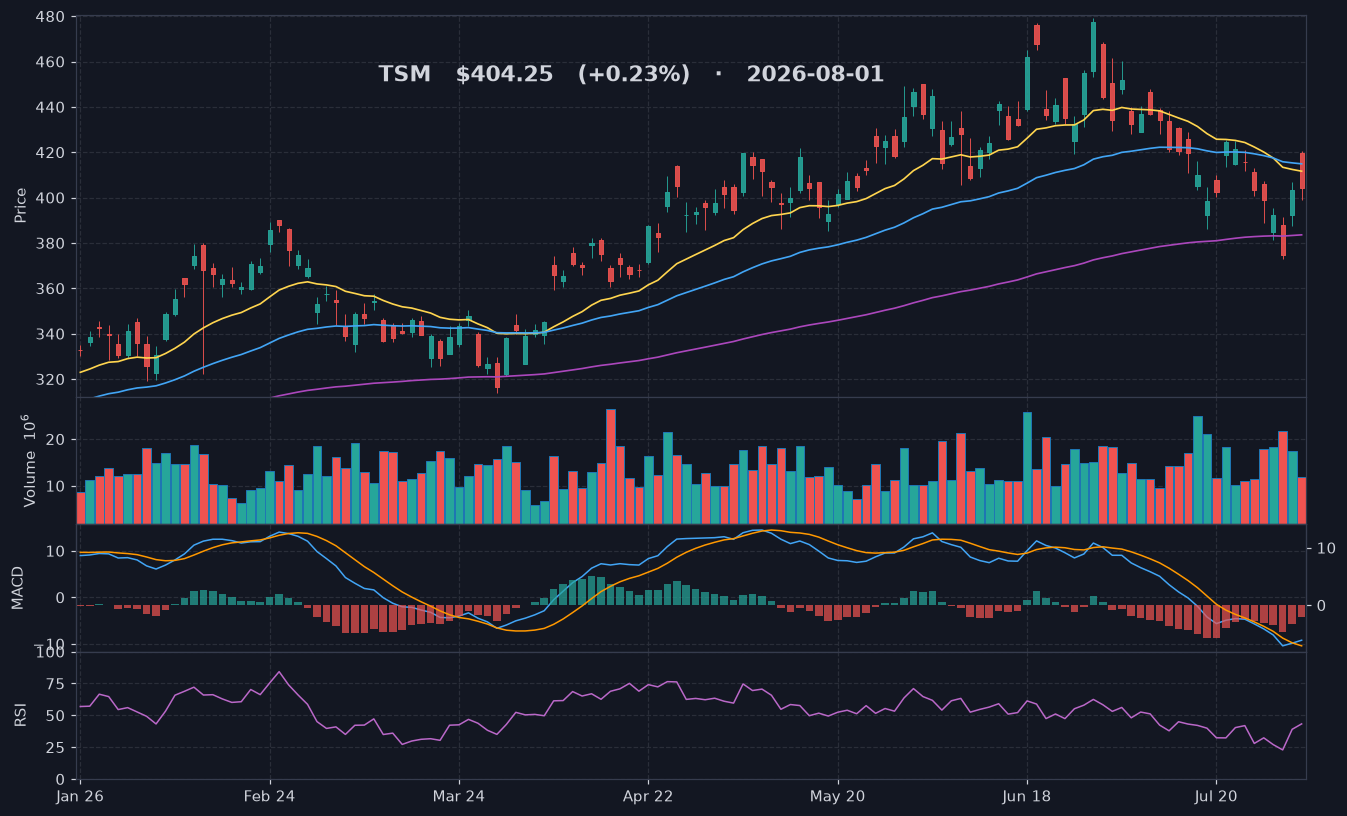This screenshot has height=816, width=1347.
Task: Click the Apr 22 date label
Action: [648, 797]
